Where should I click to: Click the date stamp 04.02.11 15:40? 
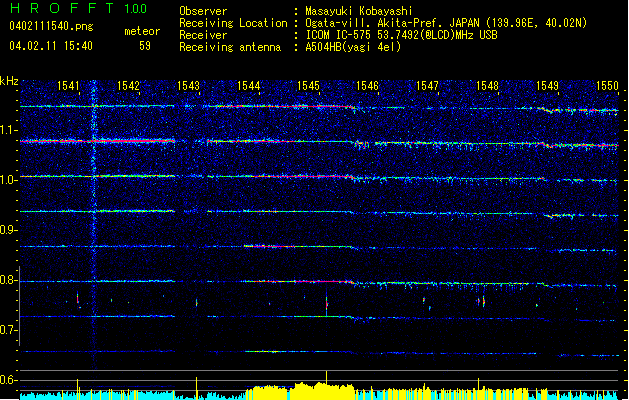tap(51, 46)
